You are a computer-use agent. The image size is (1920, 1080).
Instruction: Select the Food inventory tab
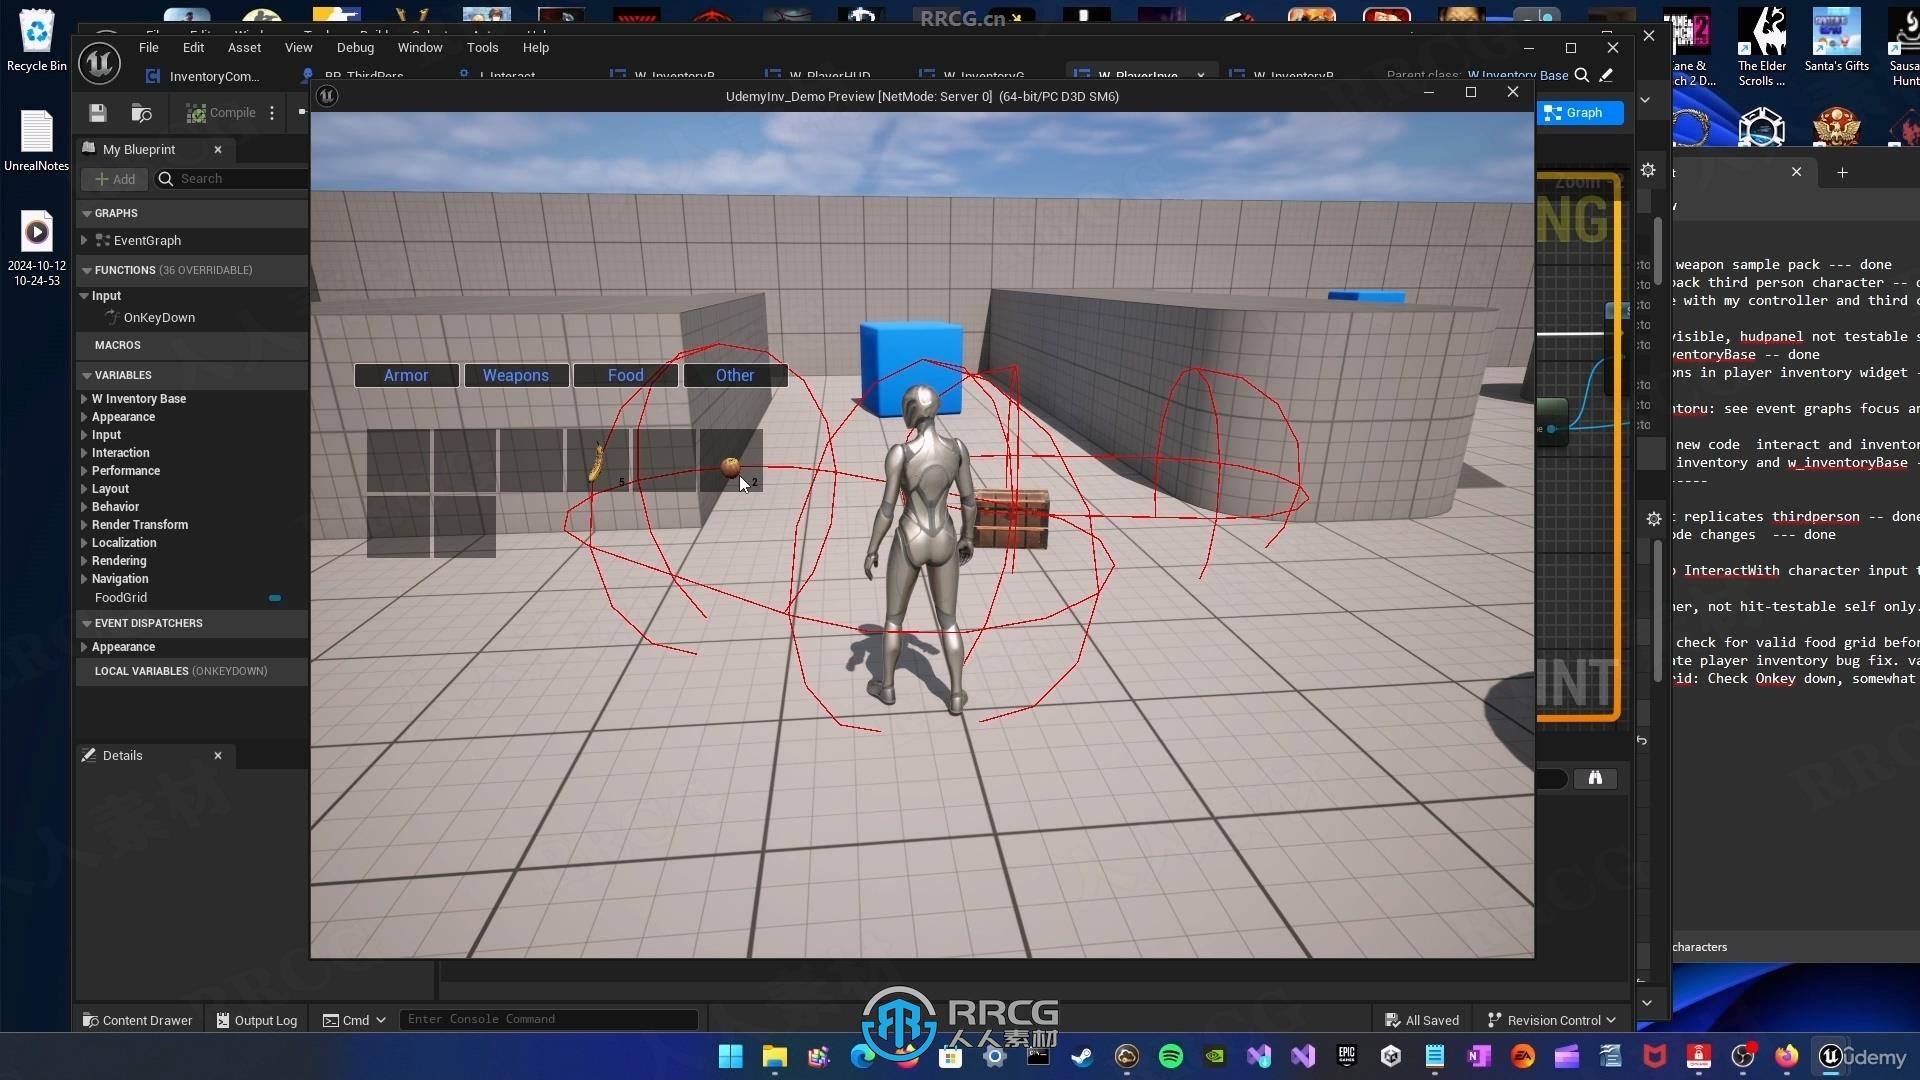[x=626, y=375]
